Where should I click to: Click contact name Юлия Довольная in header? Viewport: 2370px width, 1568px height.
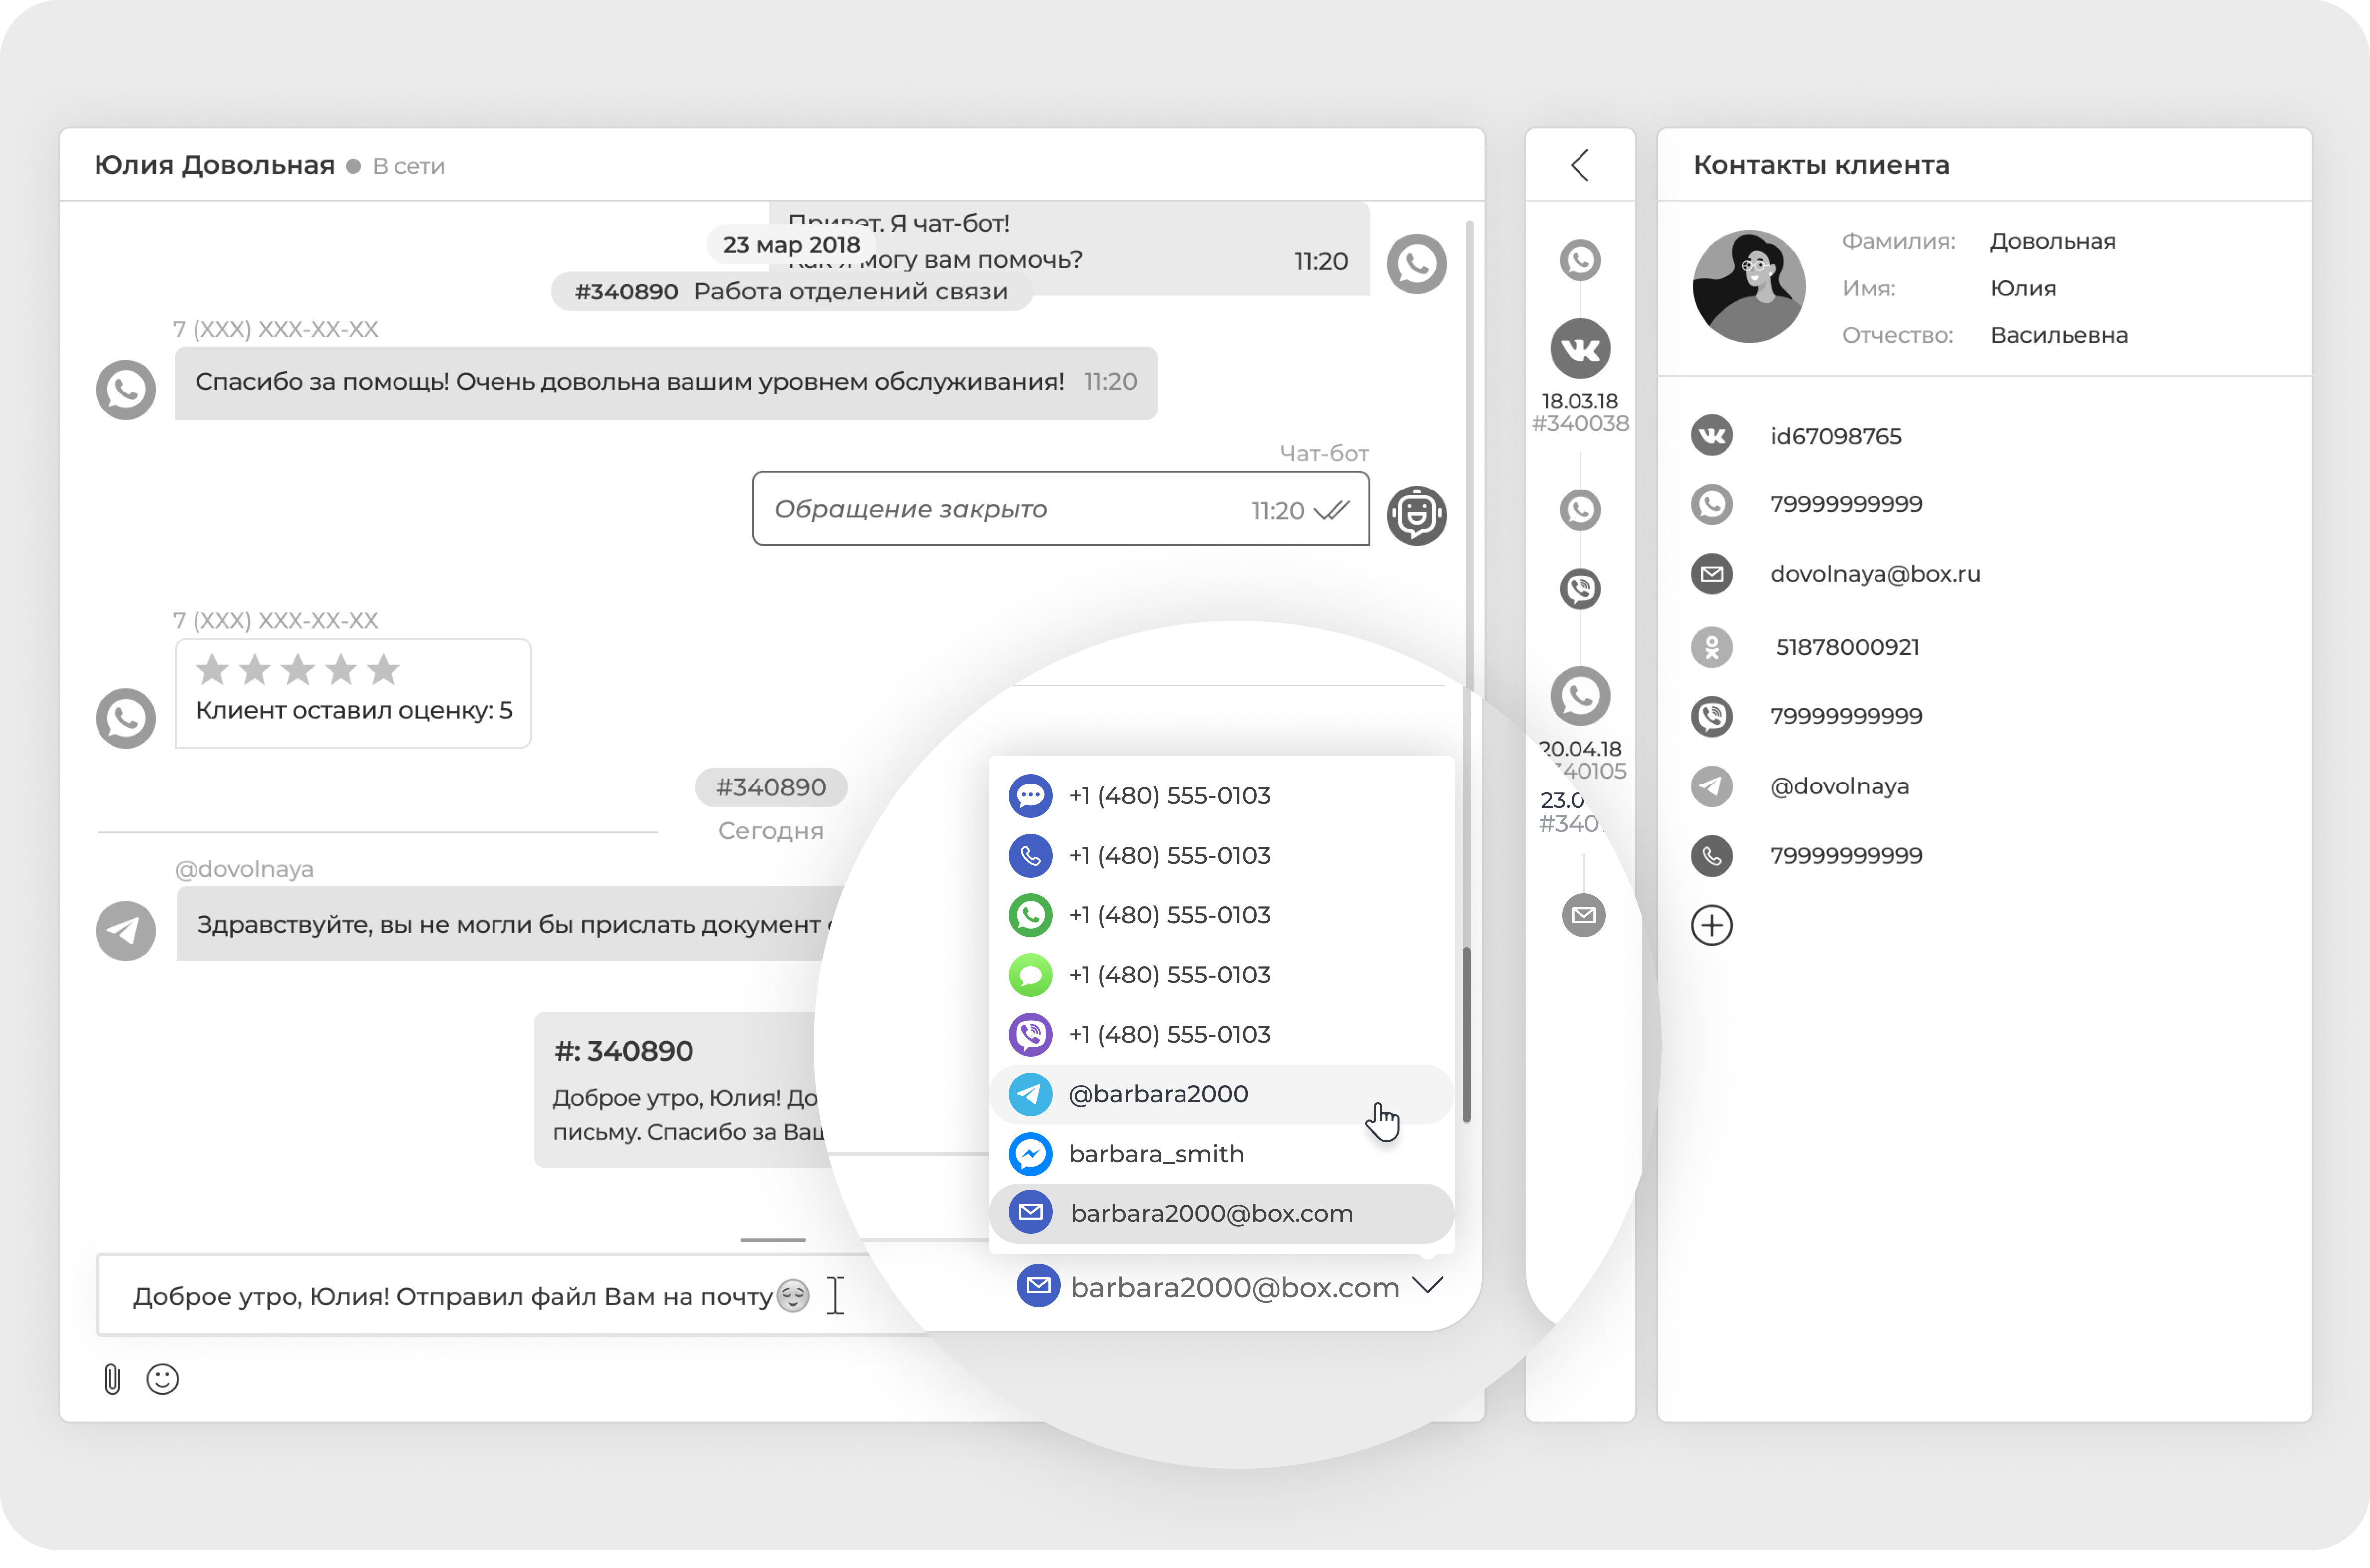(215, 165)
